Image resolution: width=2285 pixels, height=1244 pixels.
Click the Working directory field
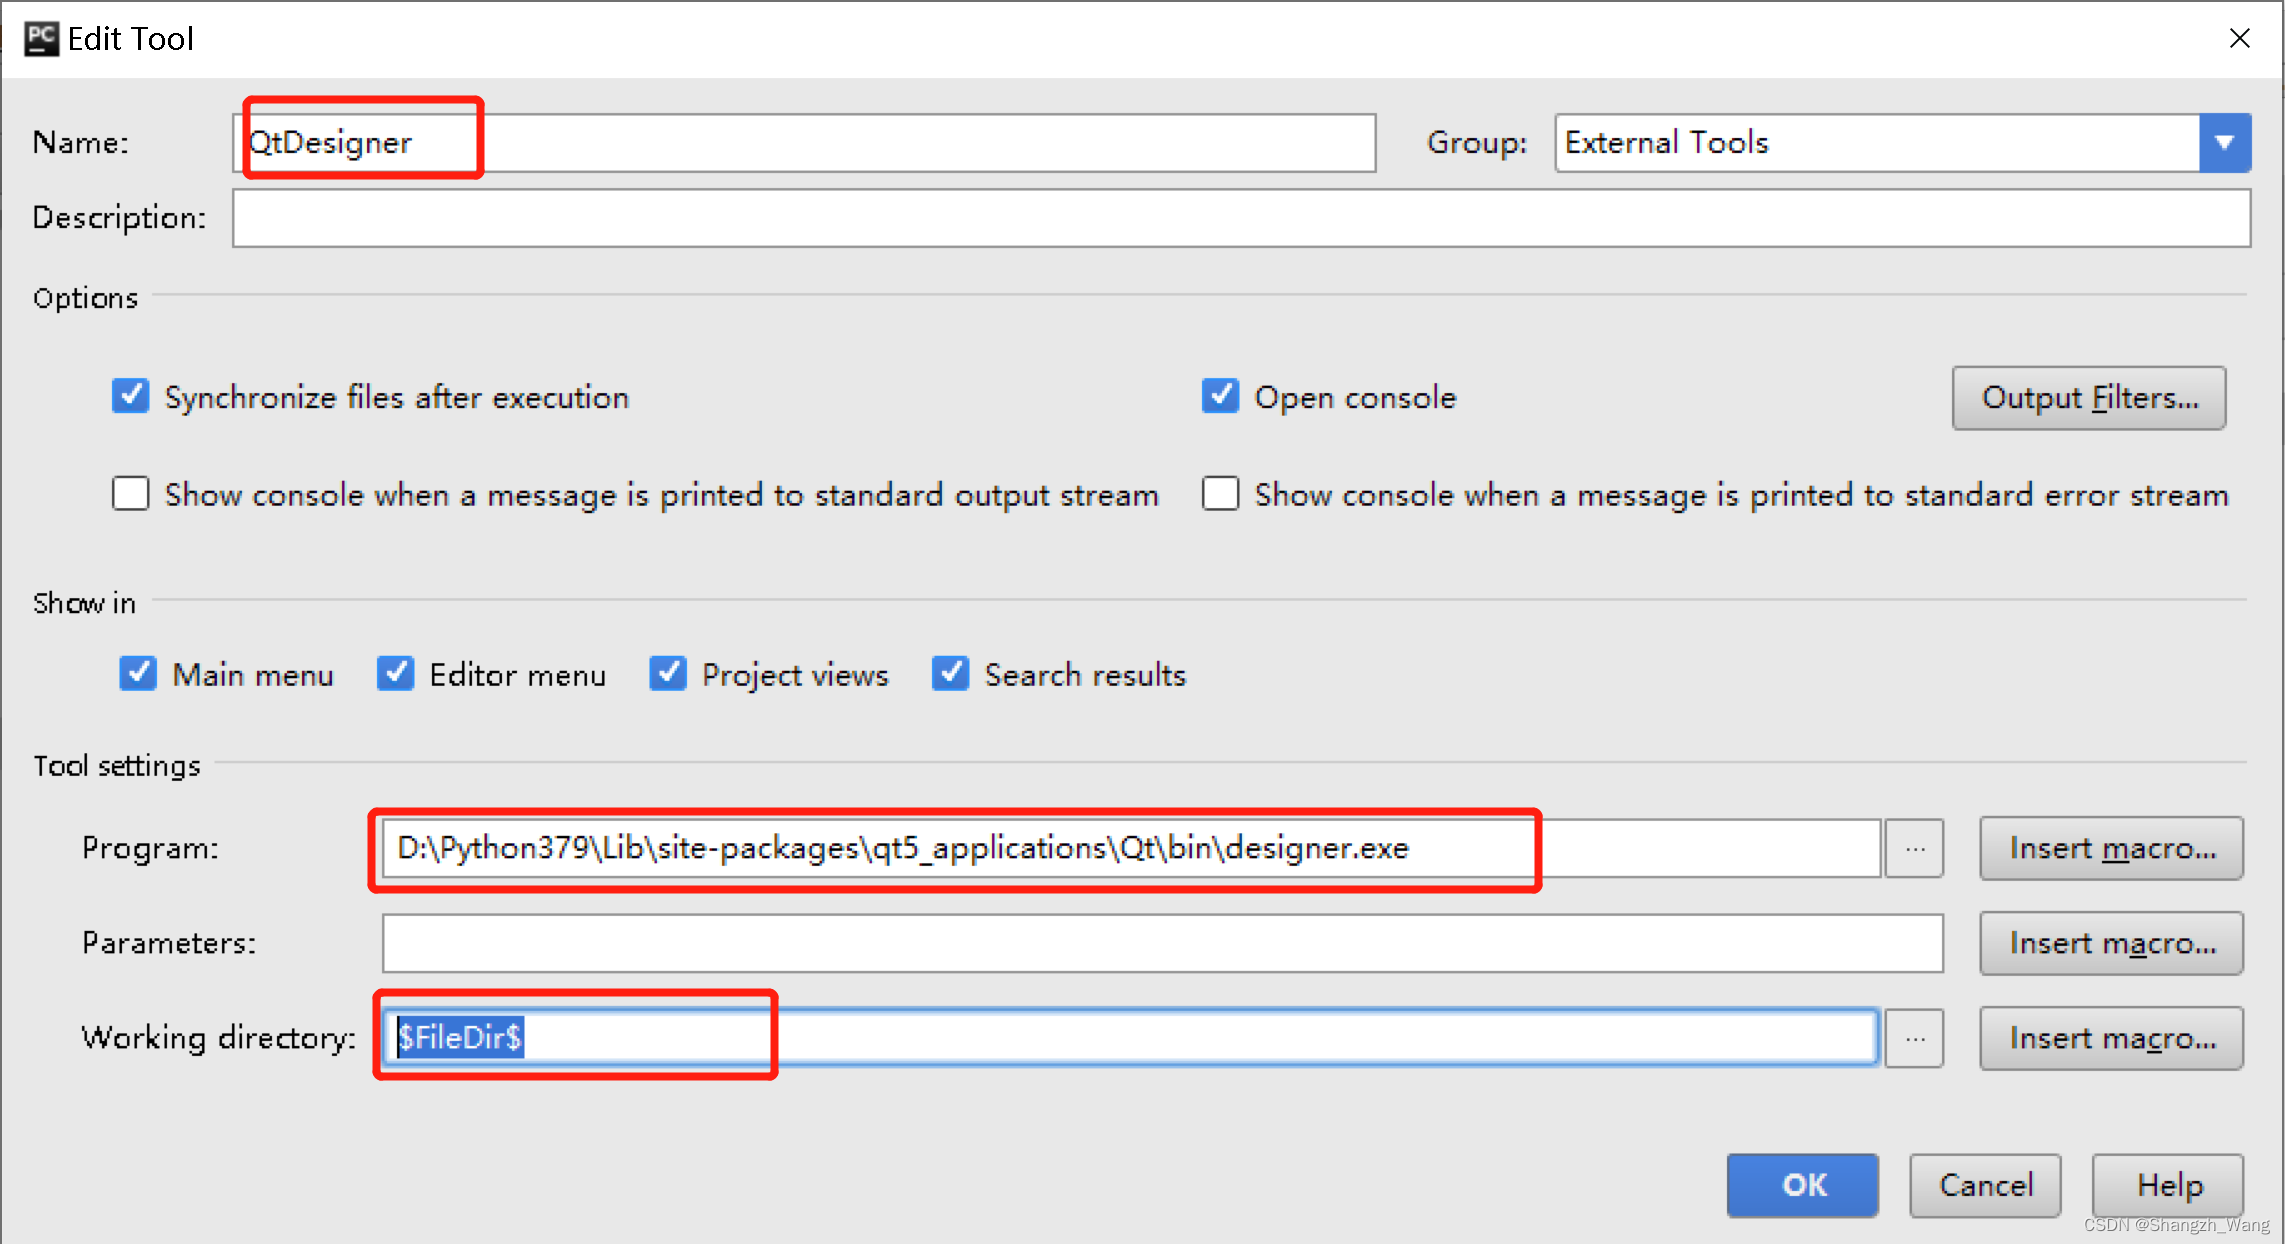point(1131,1037)
